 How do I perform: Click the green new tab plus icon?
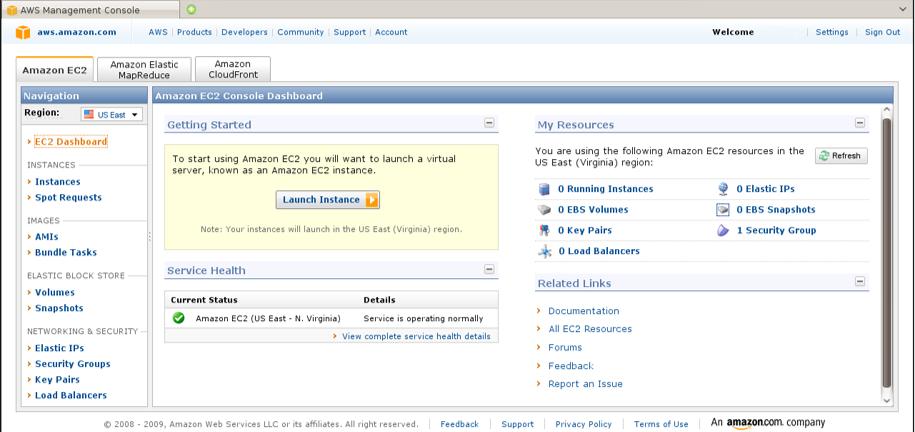(x=191, y=9)
